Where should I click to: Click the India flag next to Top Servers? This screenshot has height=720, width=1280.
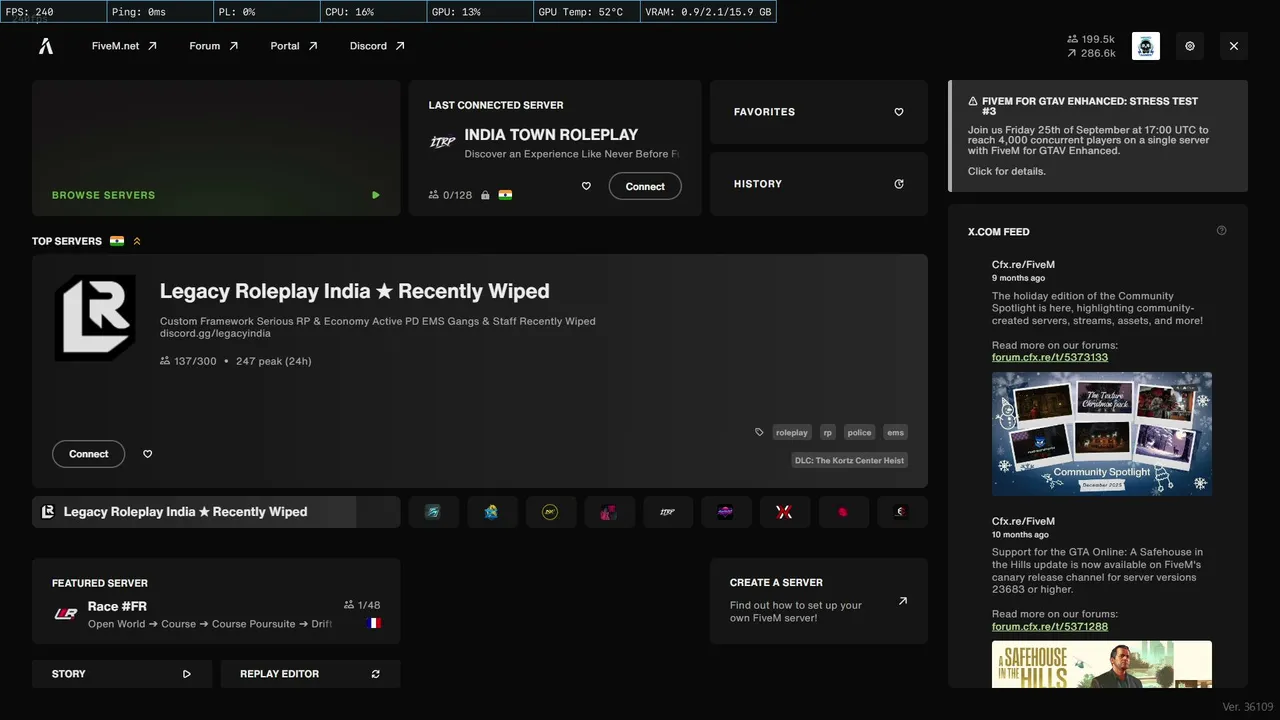click(117, 241)
